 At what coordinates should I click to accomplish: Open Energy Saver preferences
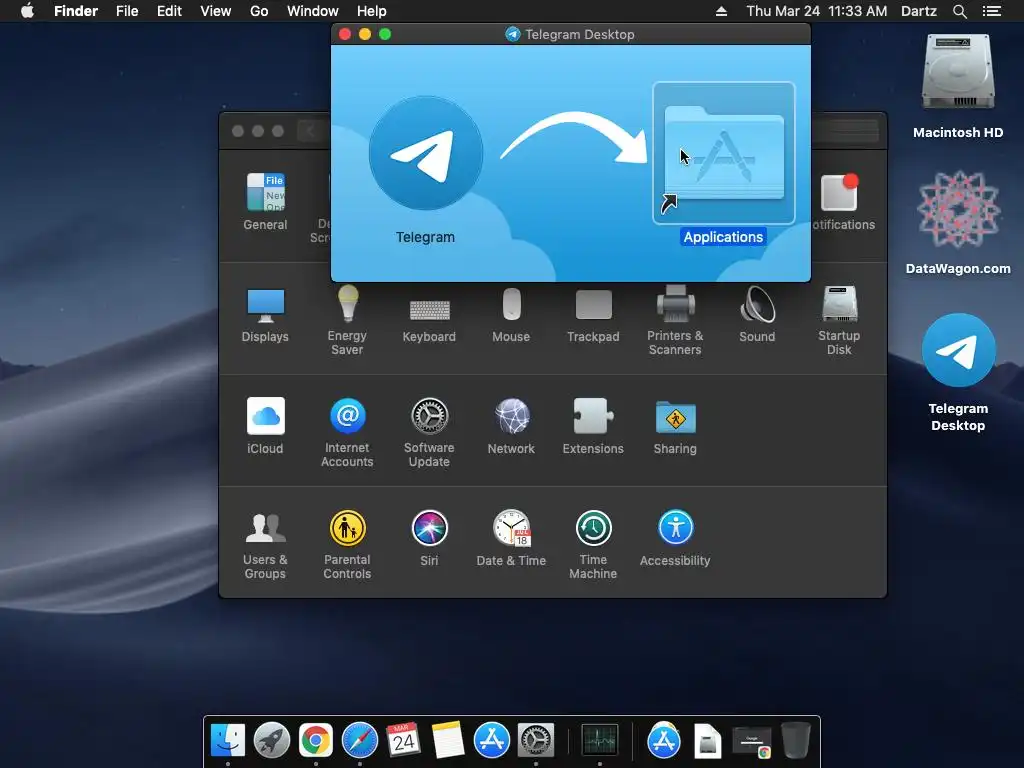347,320
